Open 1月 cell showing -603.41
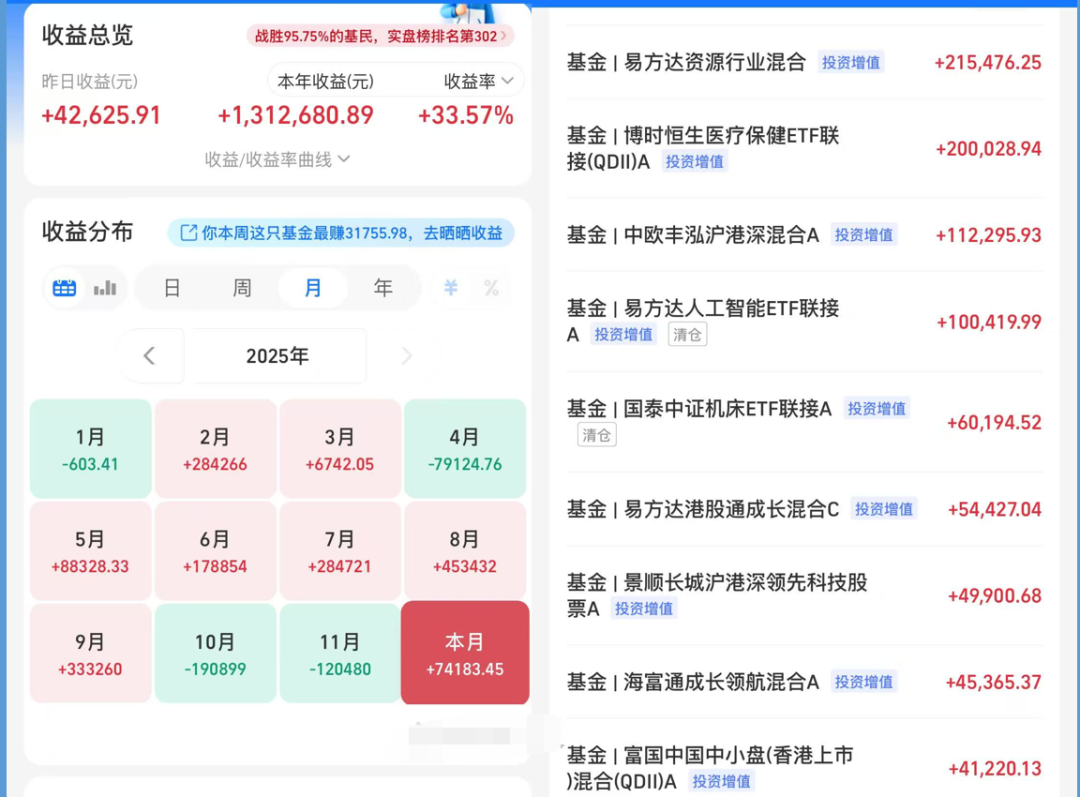Viewport: 1080px width, 797px height. click(x=90, y=448)
